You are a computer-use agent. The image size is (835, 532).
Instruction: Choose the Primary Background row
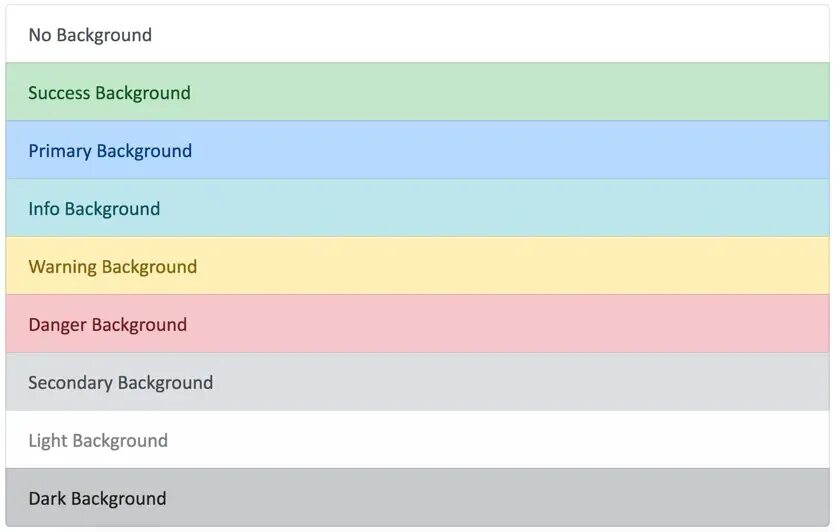pyautogui.click(x=417, y=151)
